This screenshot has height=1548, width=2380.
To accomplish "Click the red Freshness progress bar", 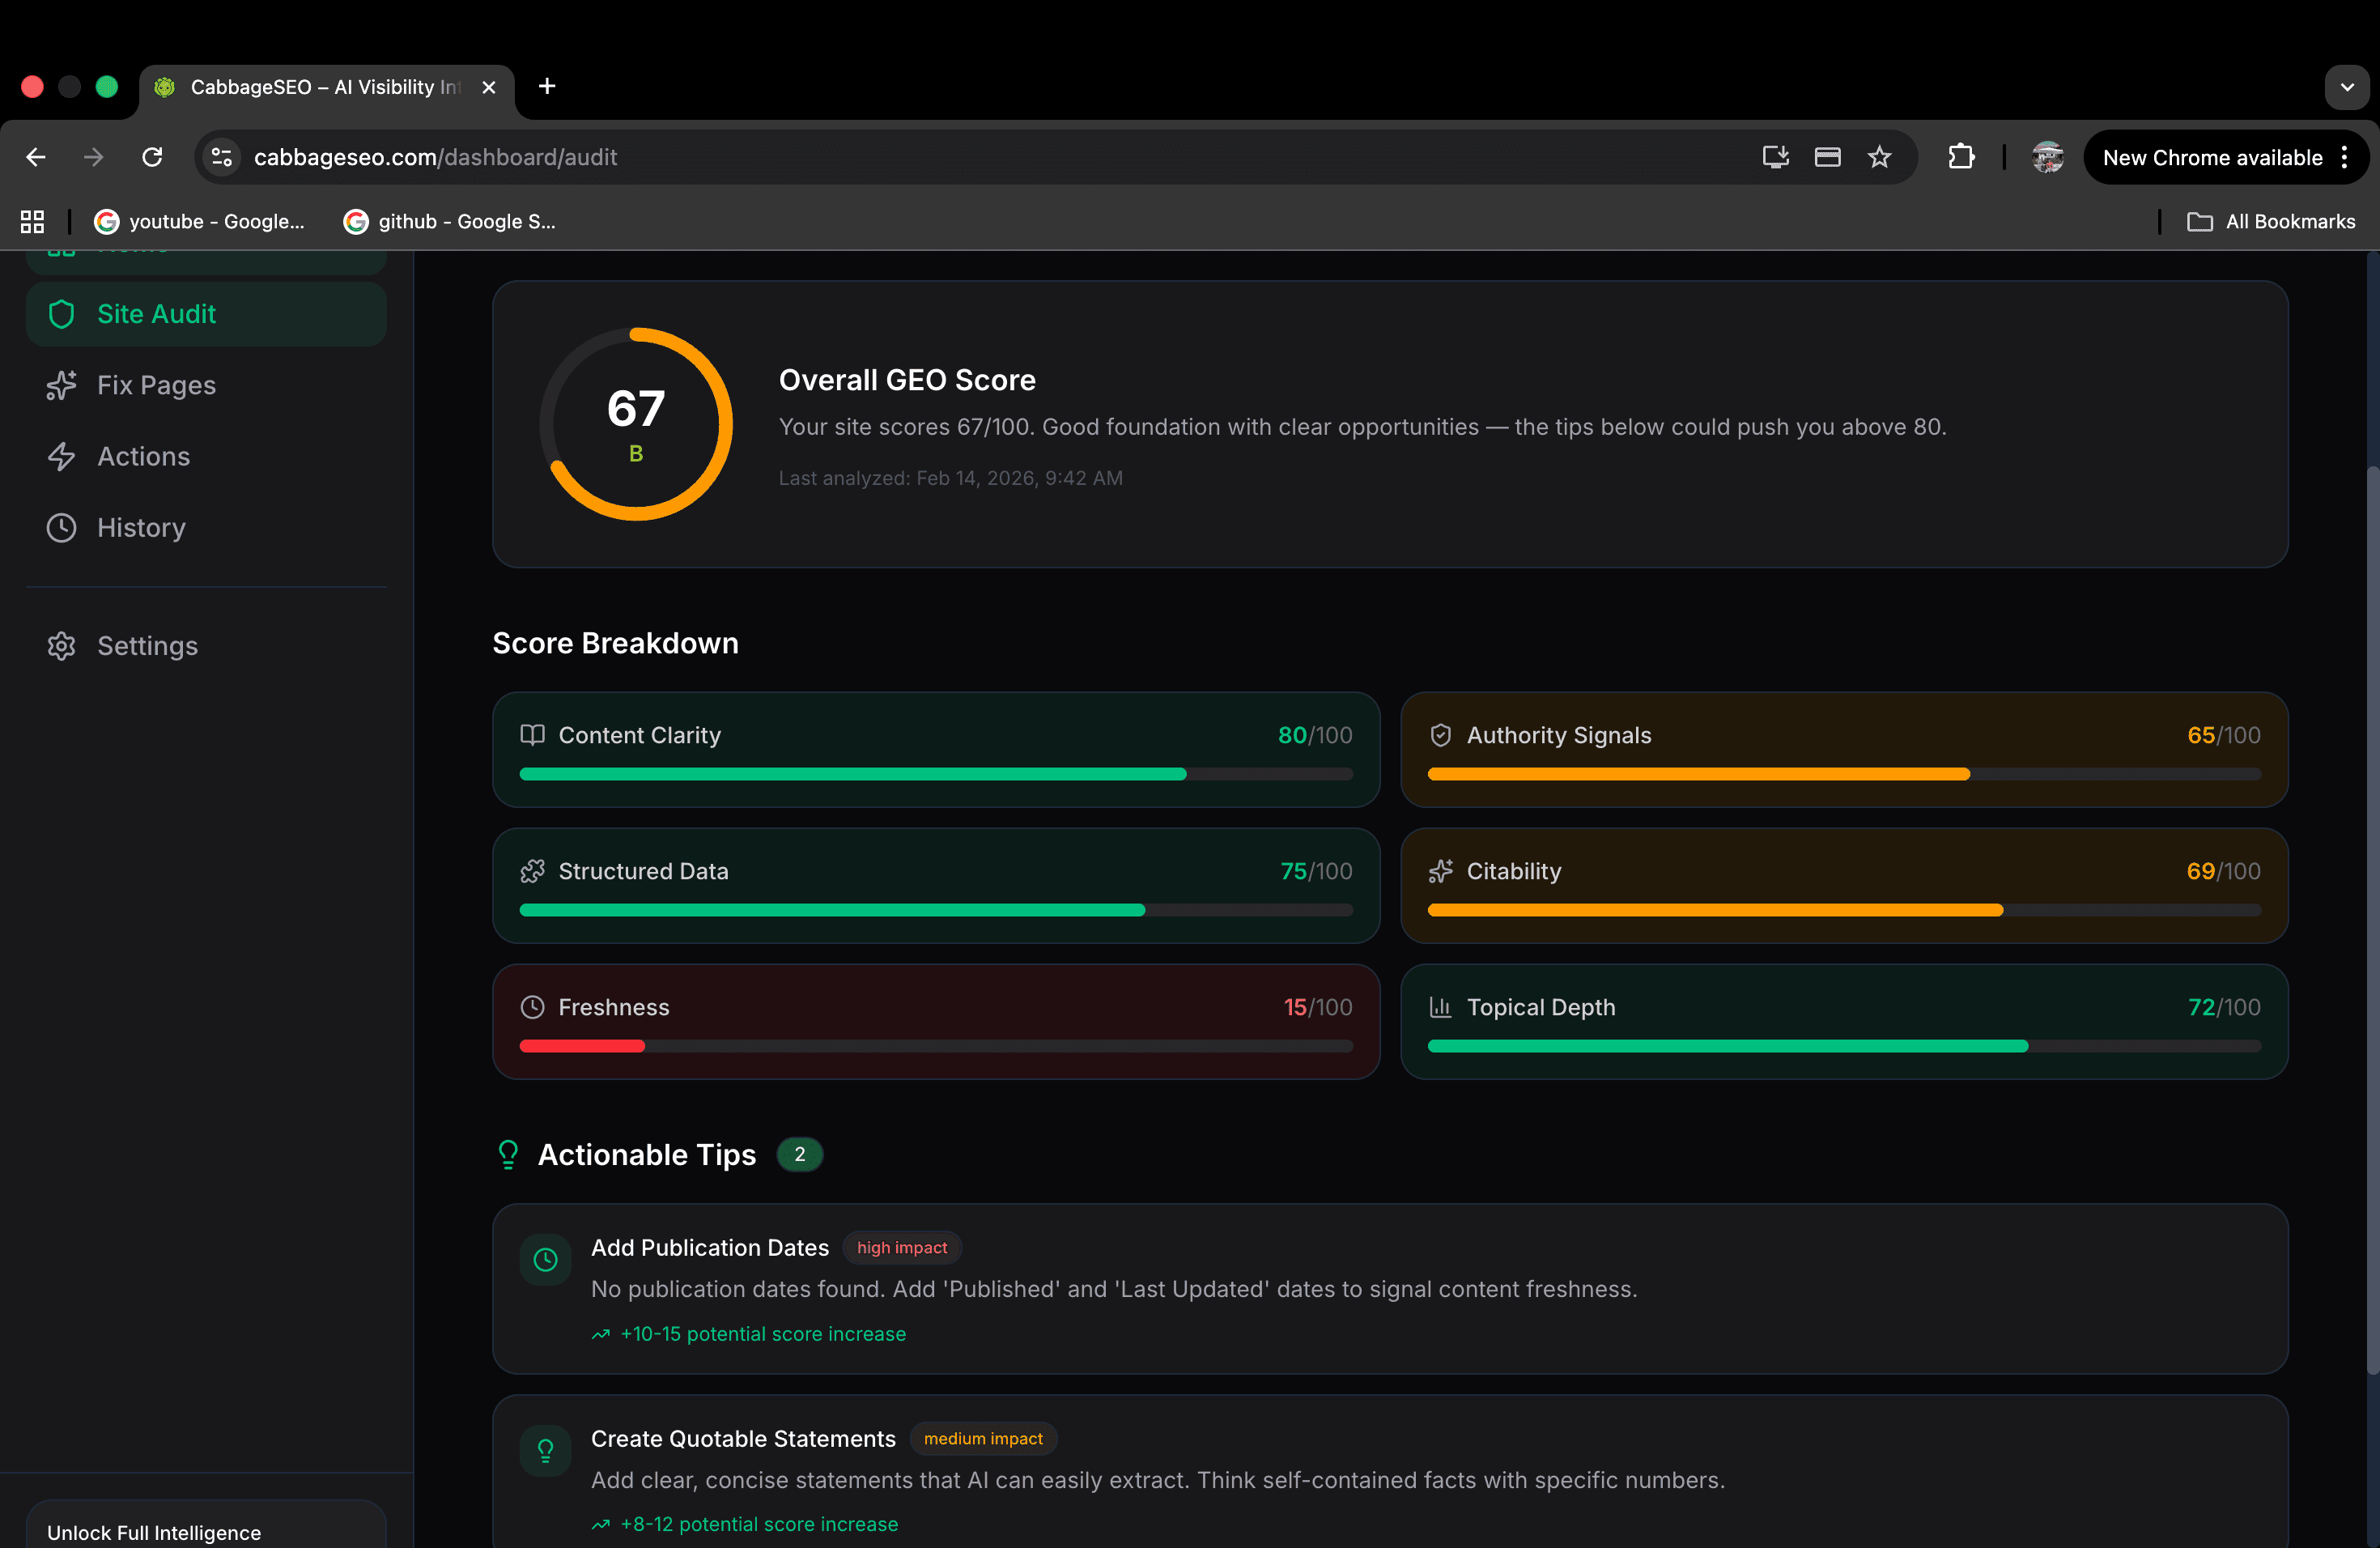I will tap(582, 1046).
